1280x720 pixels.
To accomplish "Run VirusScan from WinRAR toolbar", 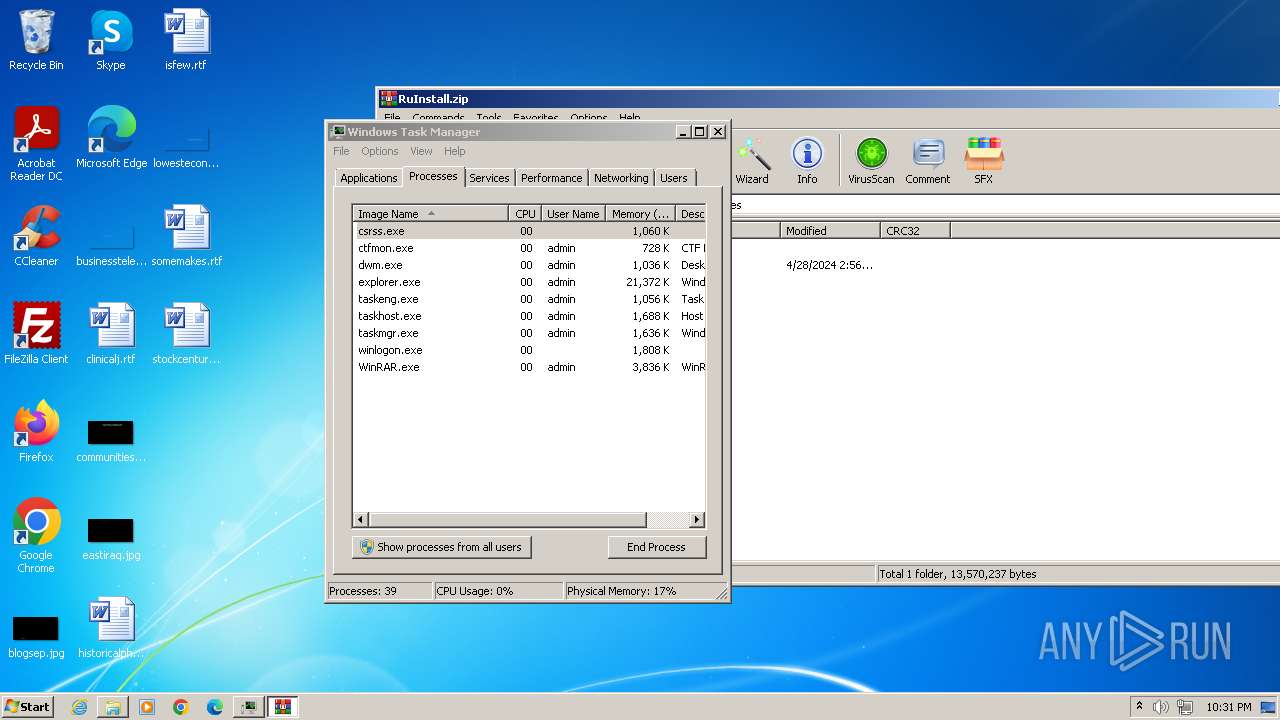I will coord(871,161).
